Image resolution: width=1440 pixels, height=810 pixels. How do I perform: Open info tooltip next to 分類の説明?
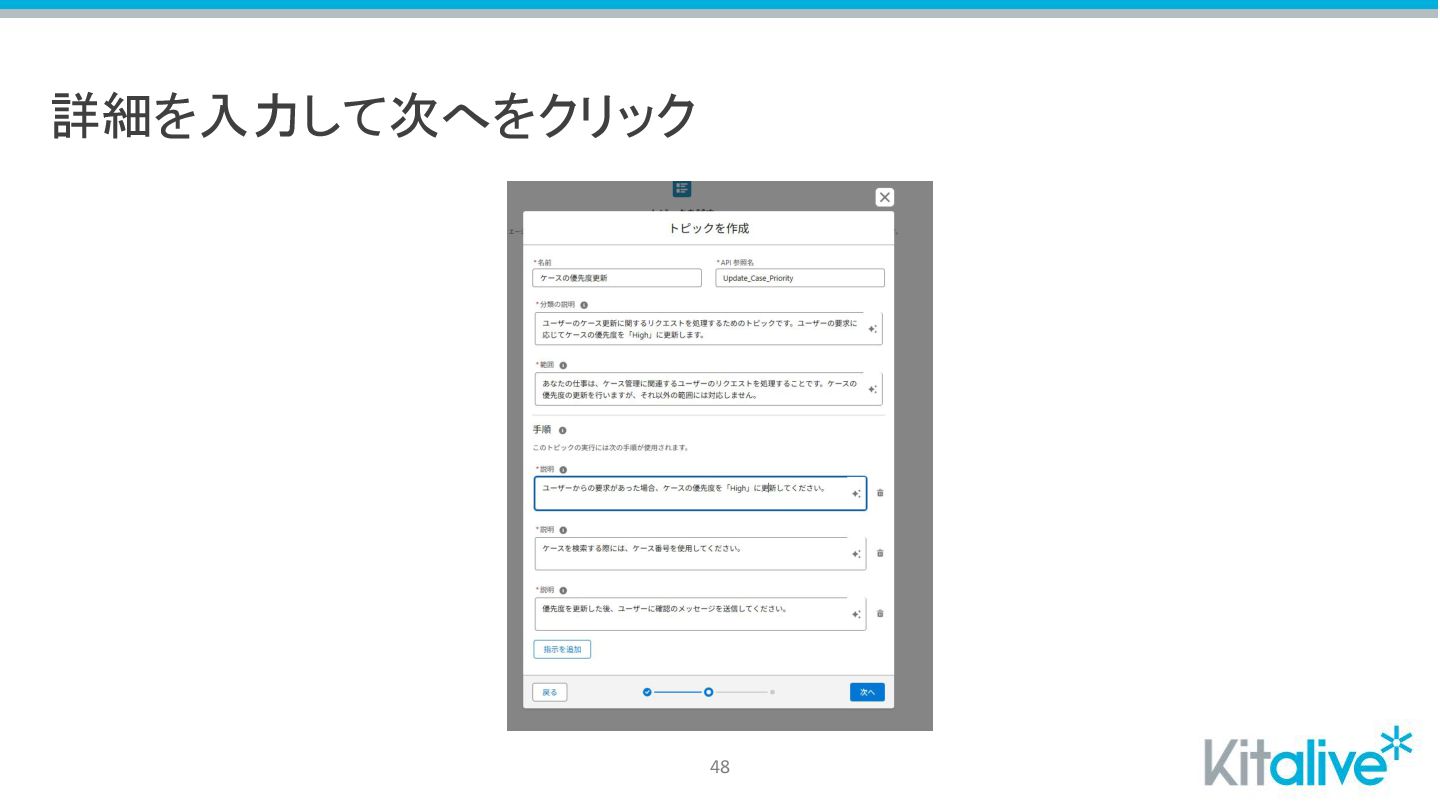584,304
